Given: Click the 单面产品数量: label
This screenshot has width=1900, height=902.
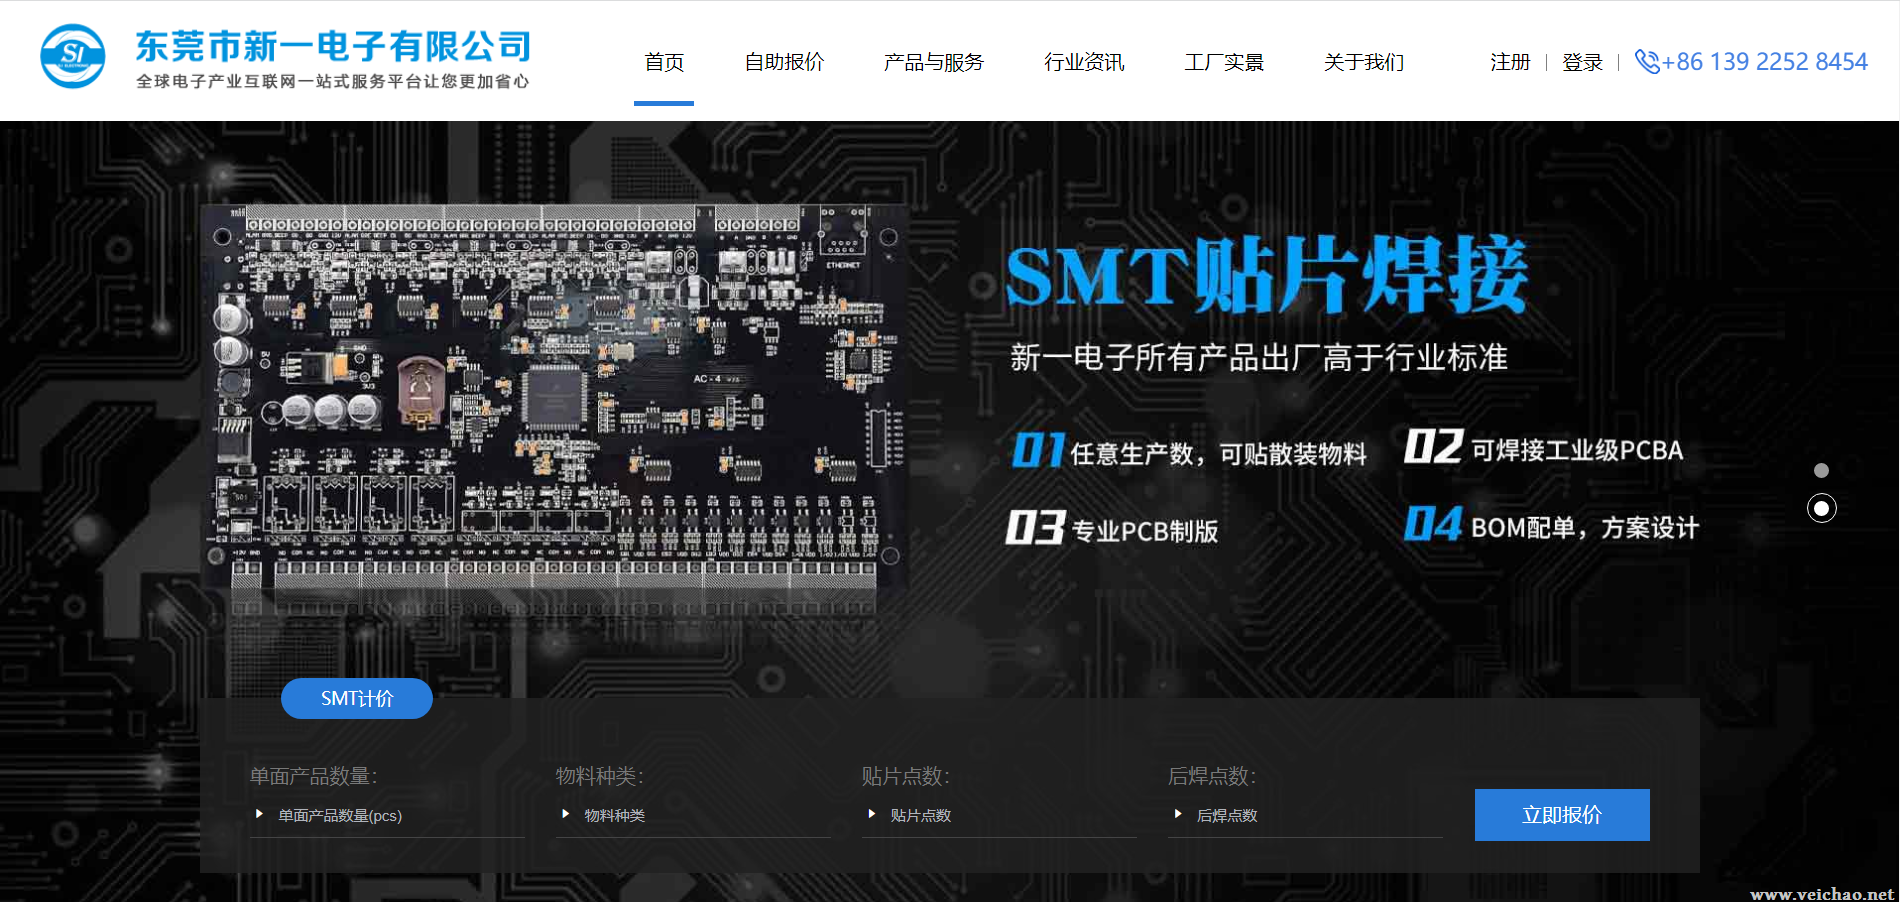Looking at the screenshot, I should tap(314, 776).
